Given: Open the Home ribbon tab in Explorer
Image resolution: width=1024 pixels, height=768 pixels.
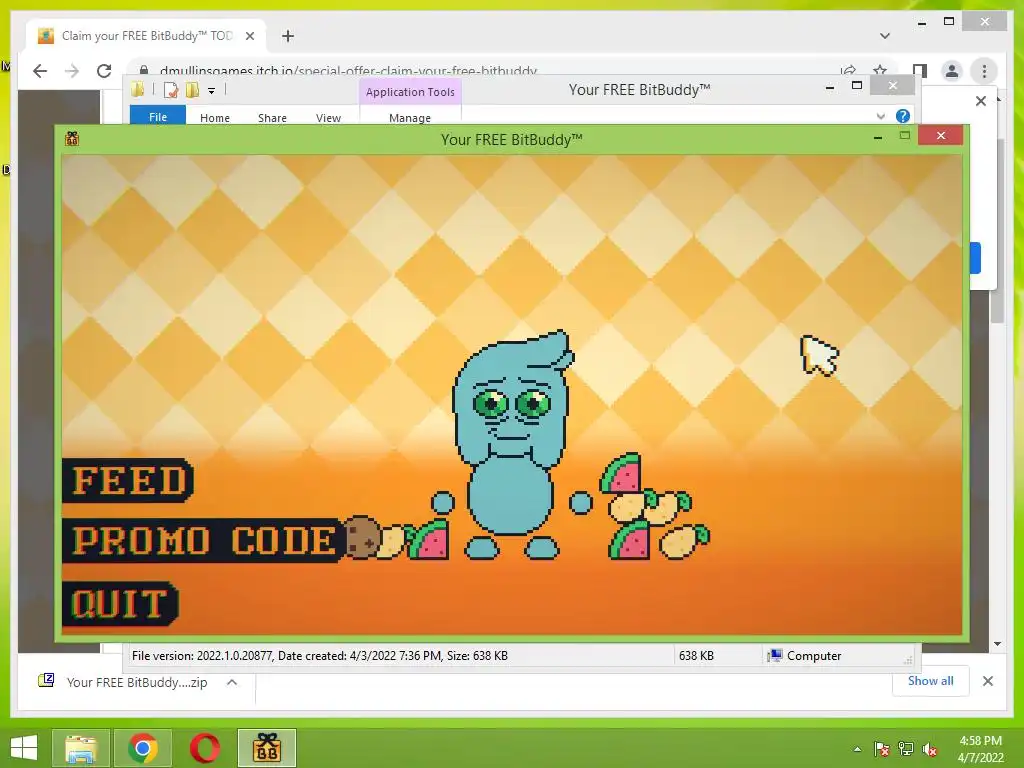Looking at the screenshot, I should [x=215, y=118].
